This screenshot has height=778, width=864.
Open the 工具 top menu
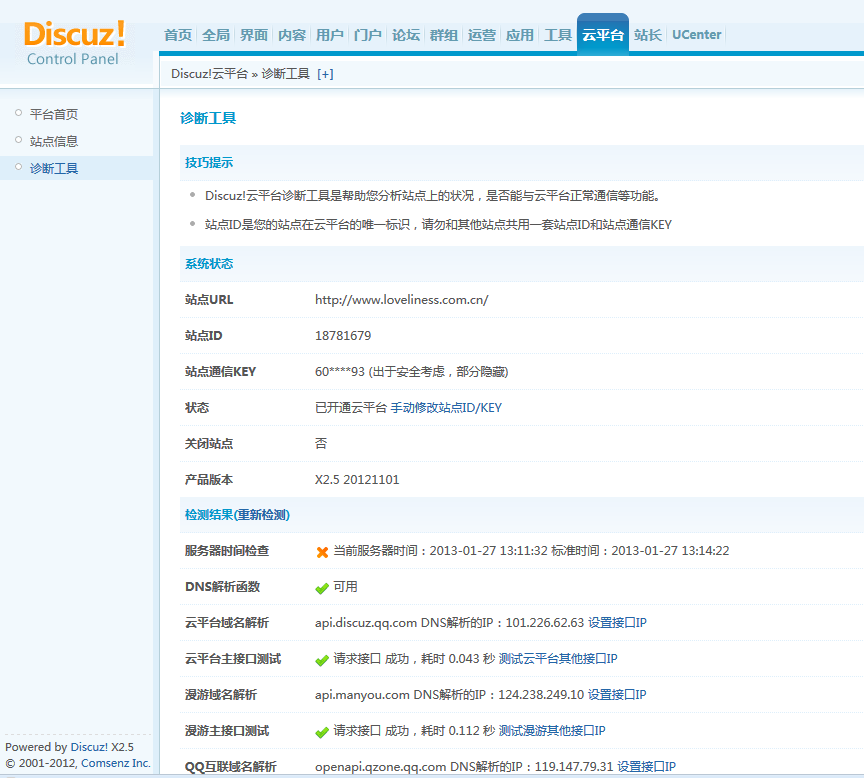point(558,35)
